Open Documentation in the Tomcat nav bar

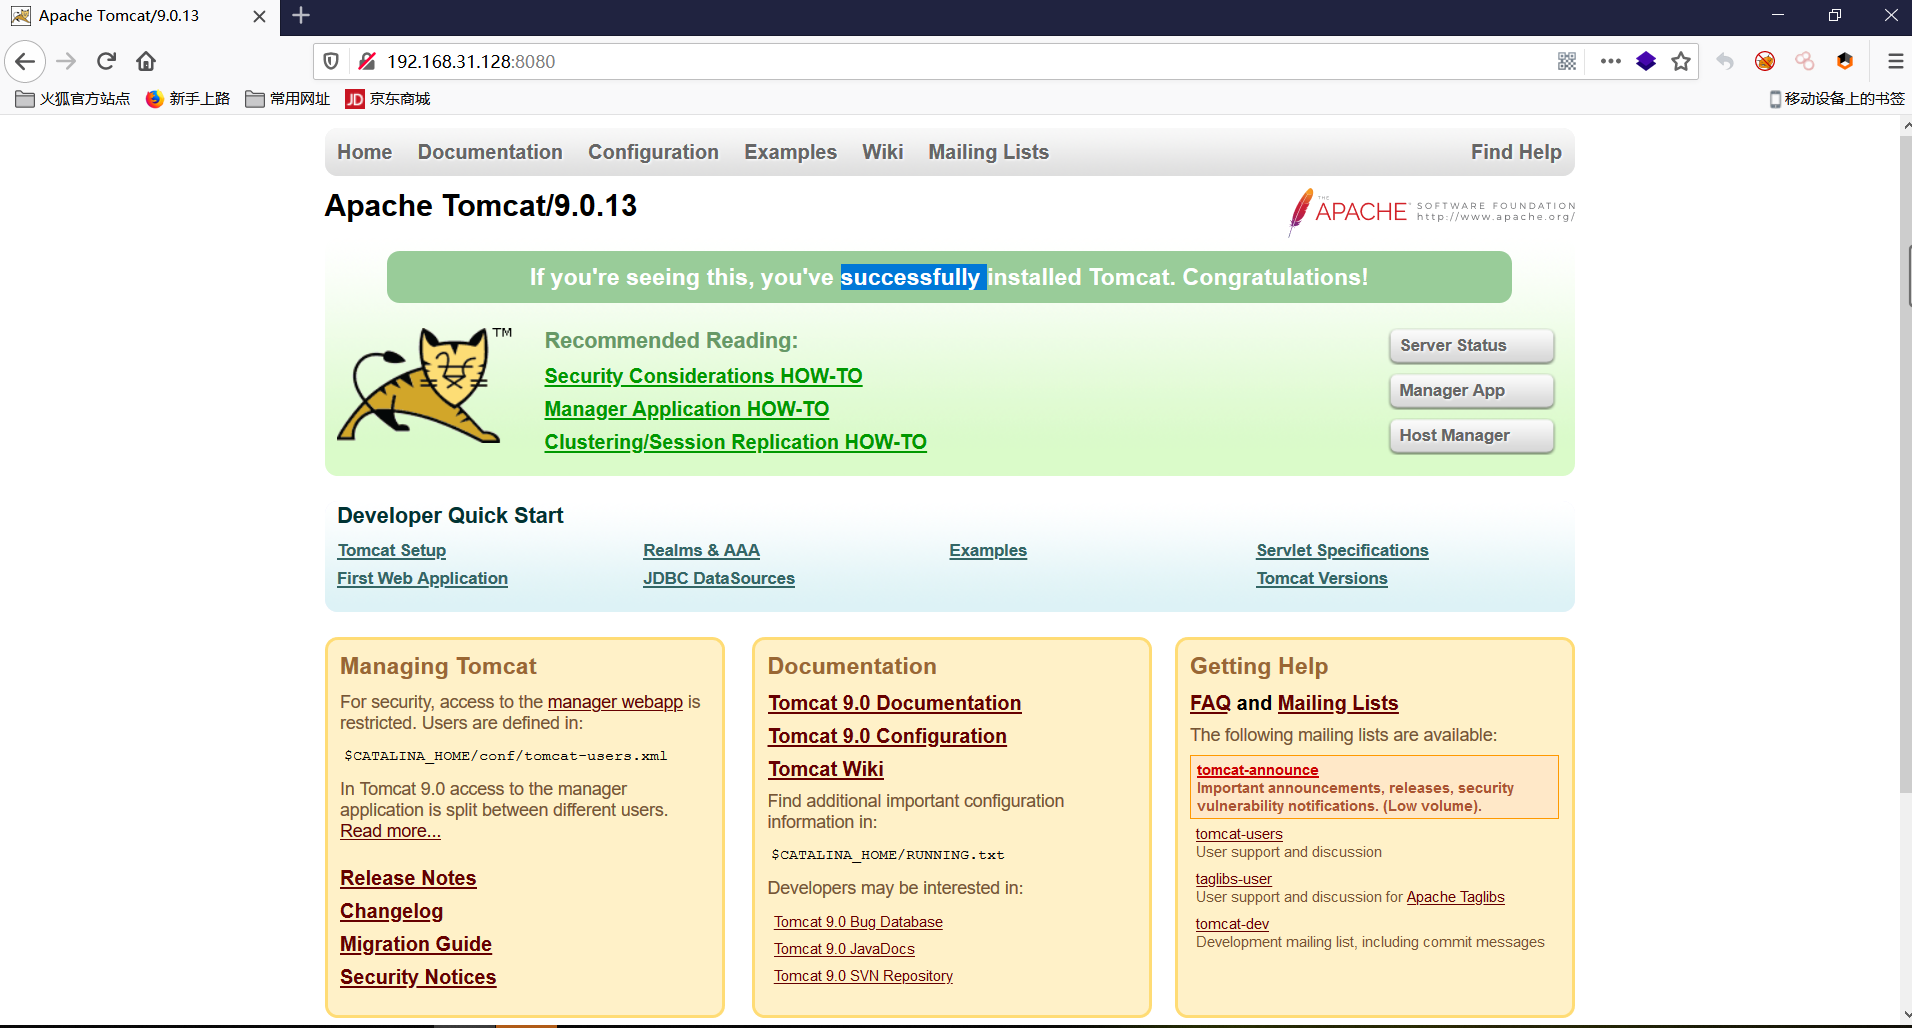490,152
